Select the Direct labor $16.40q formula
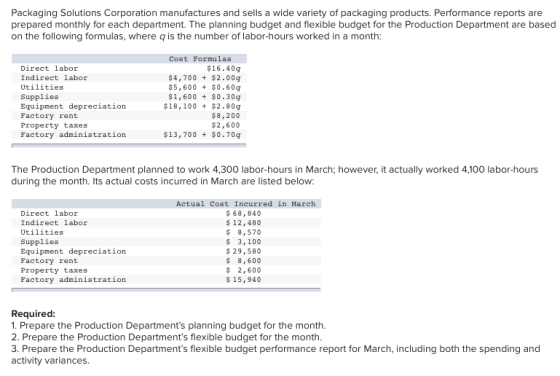The width and height of the screenshot is (560, 376). [x=224, y=68]
